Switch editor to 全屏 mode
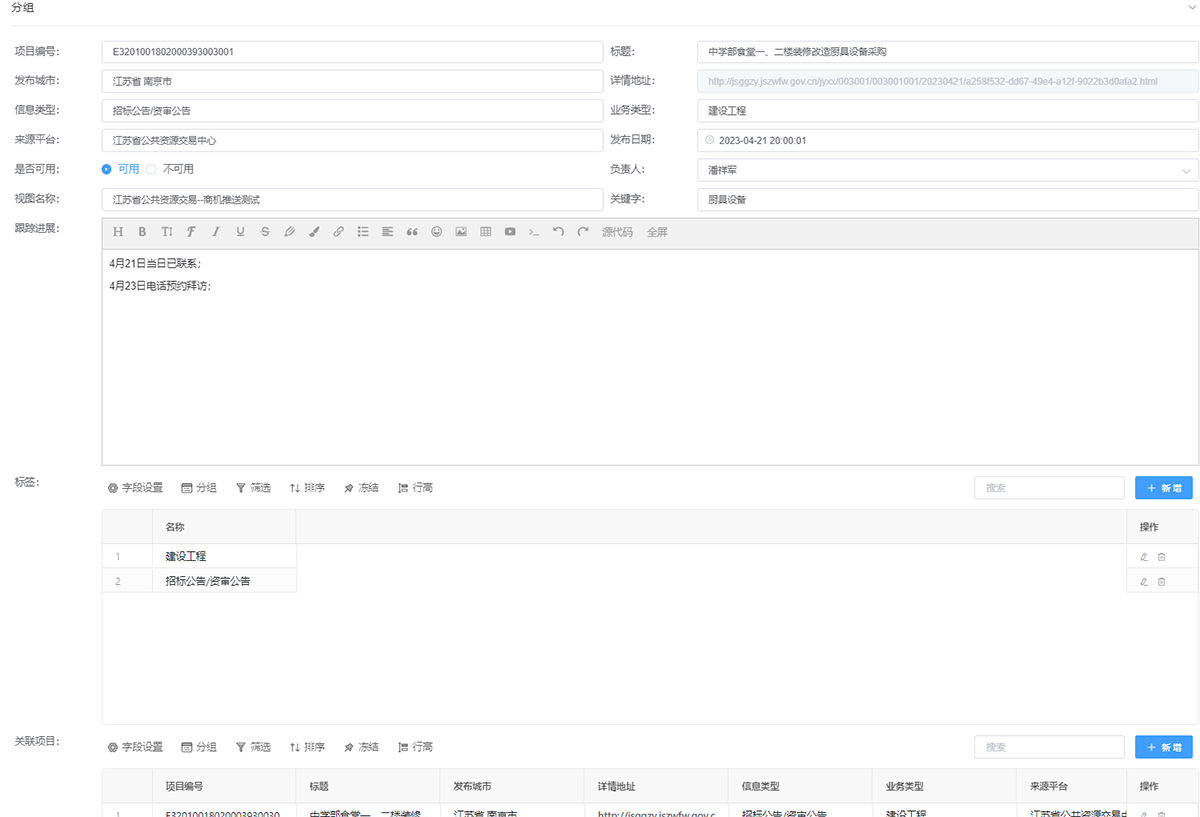This screenshot has width=1200, height=817. pos(657,232)
